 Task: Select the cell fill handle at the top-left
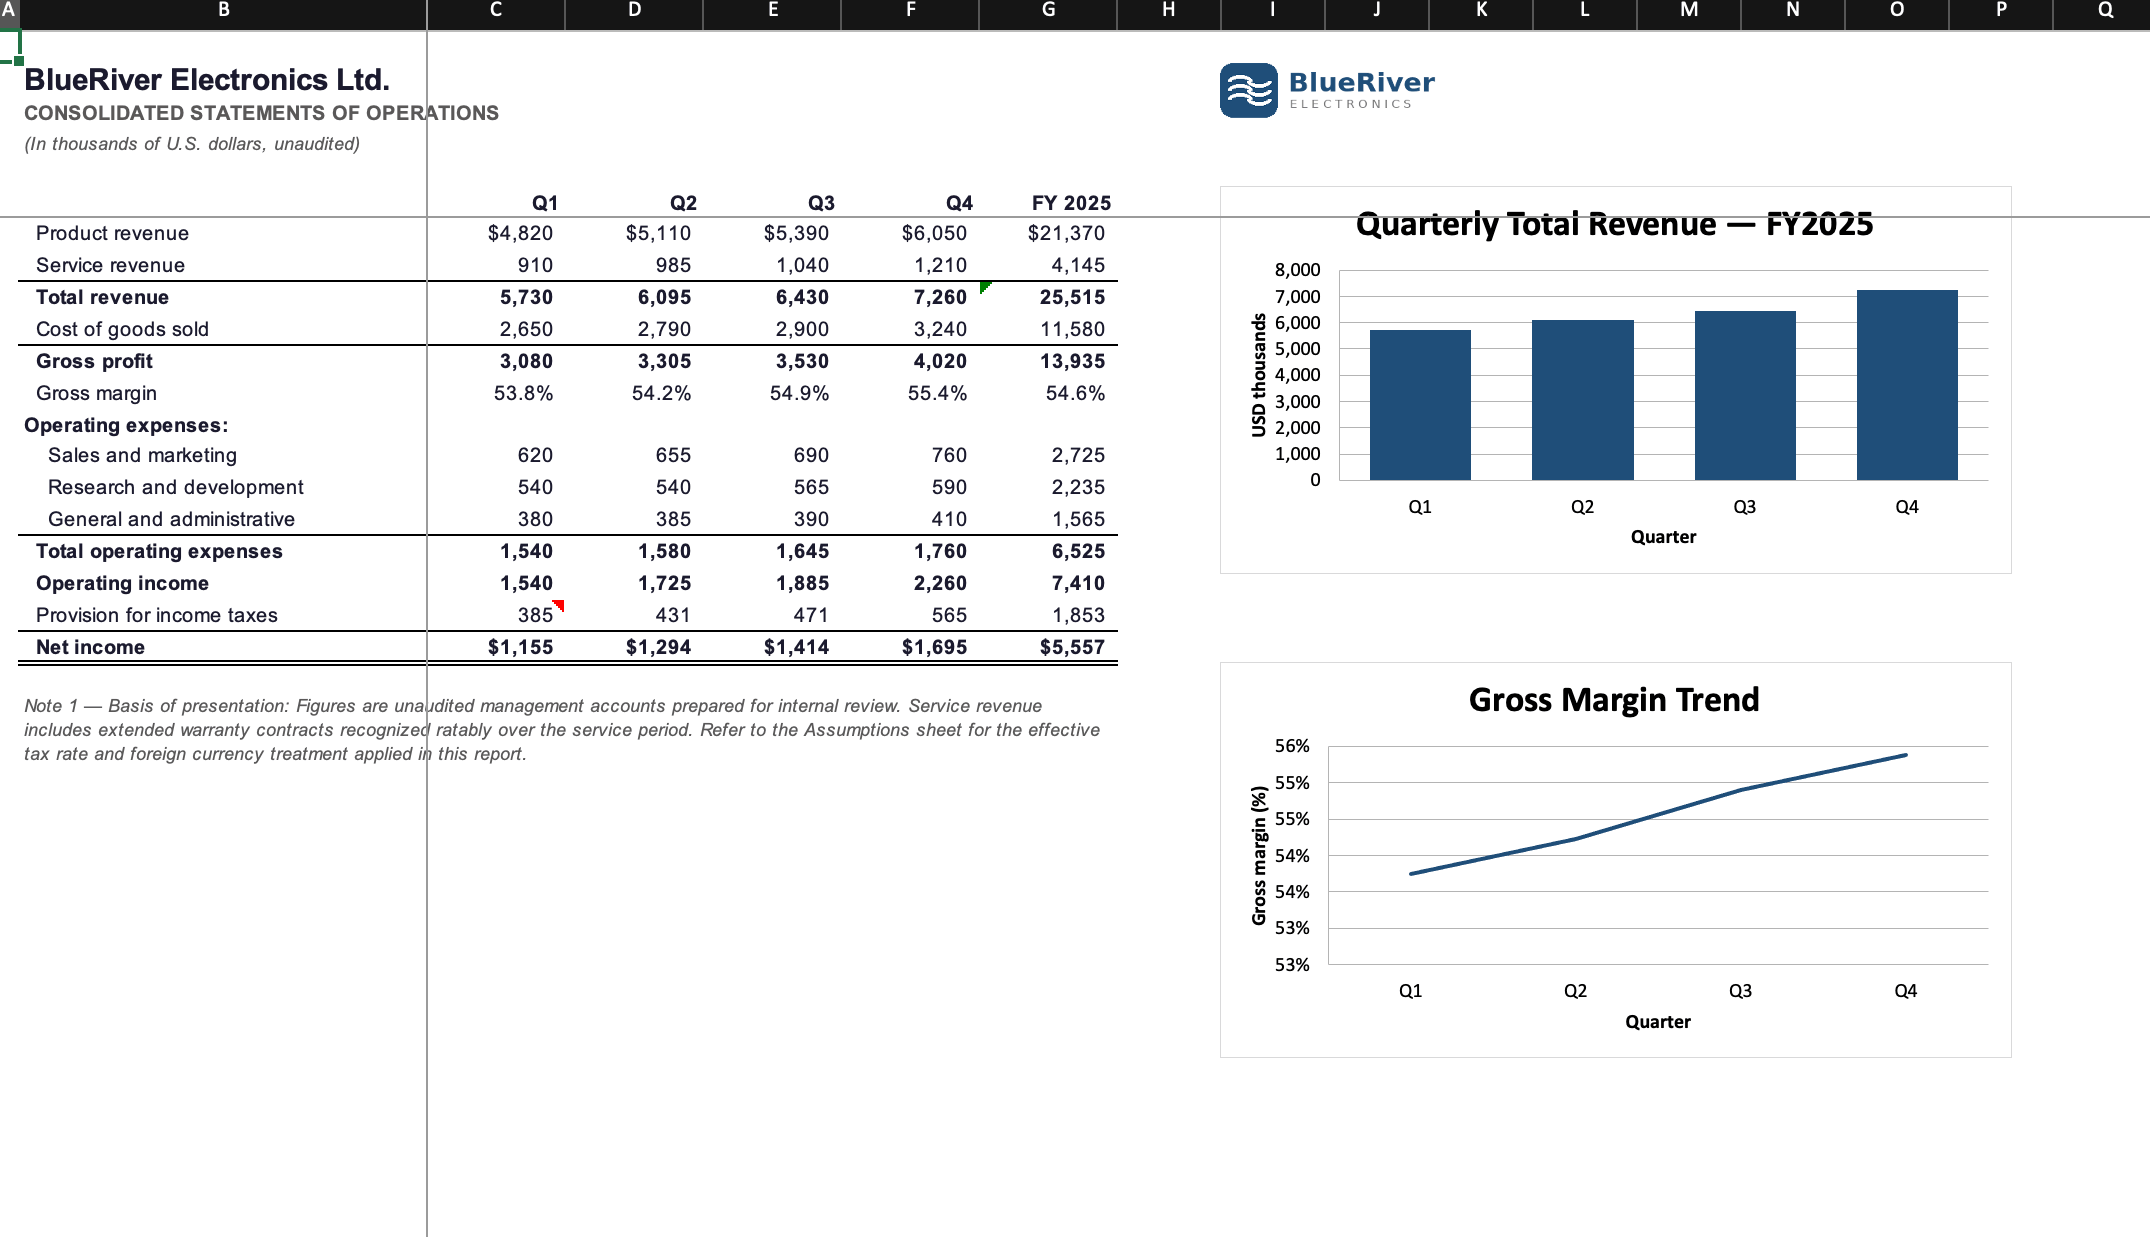pos(19,61)
